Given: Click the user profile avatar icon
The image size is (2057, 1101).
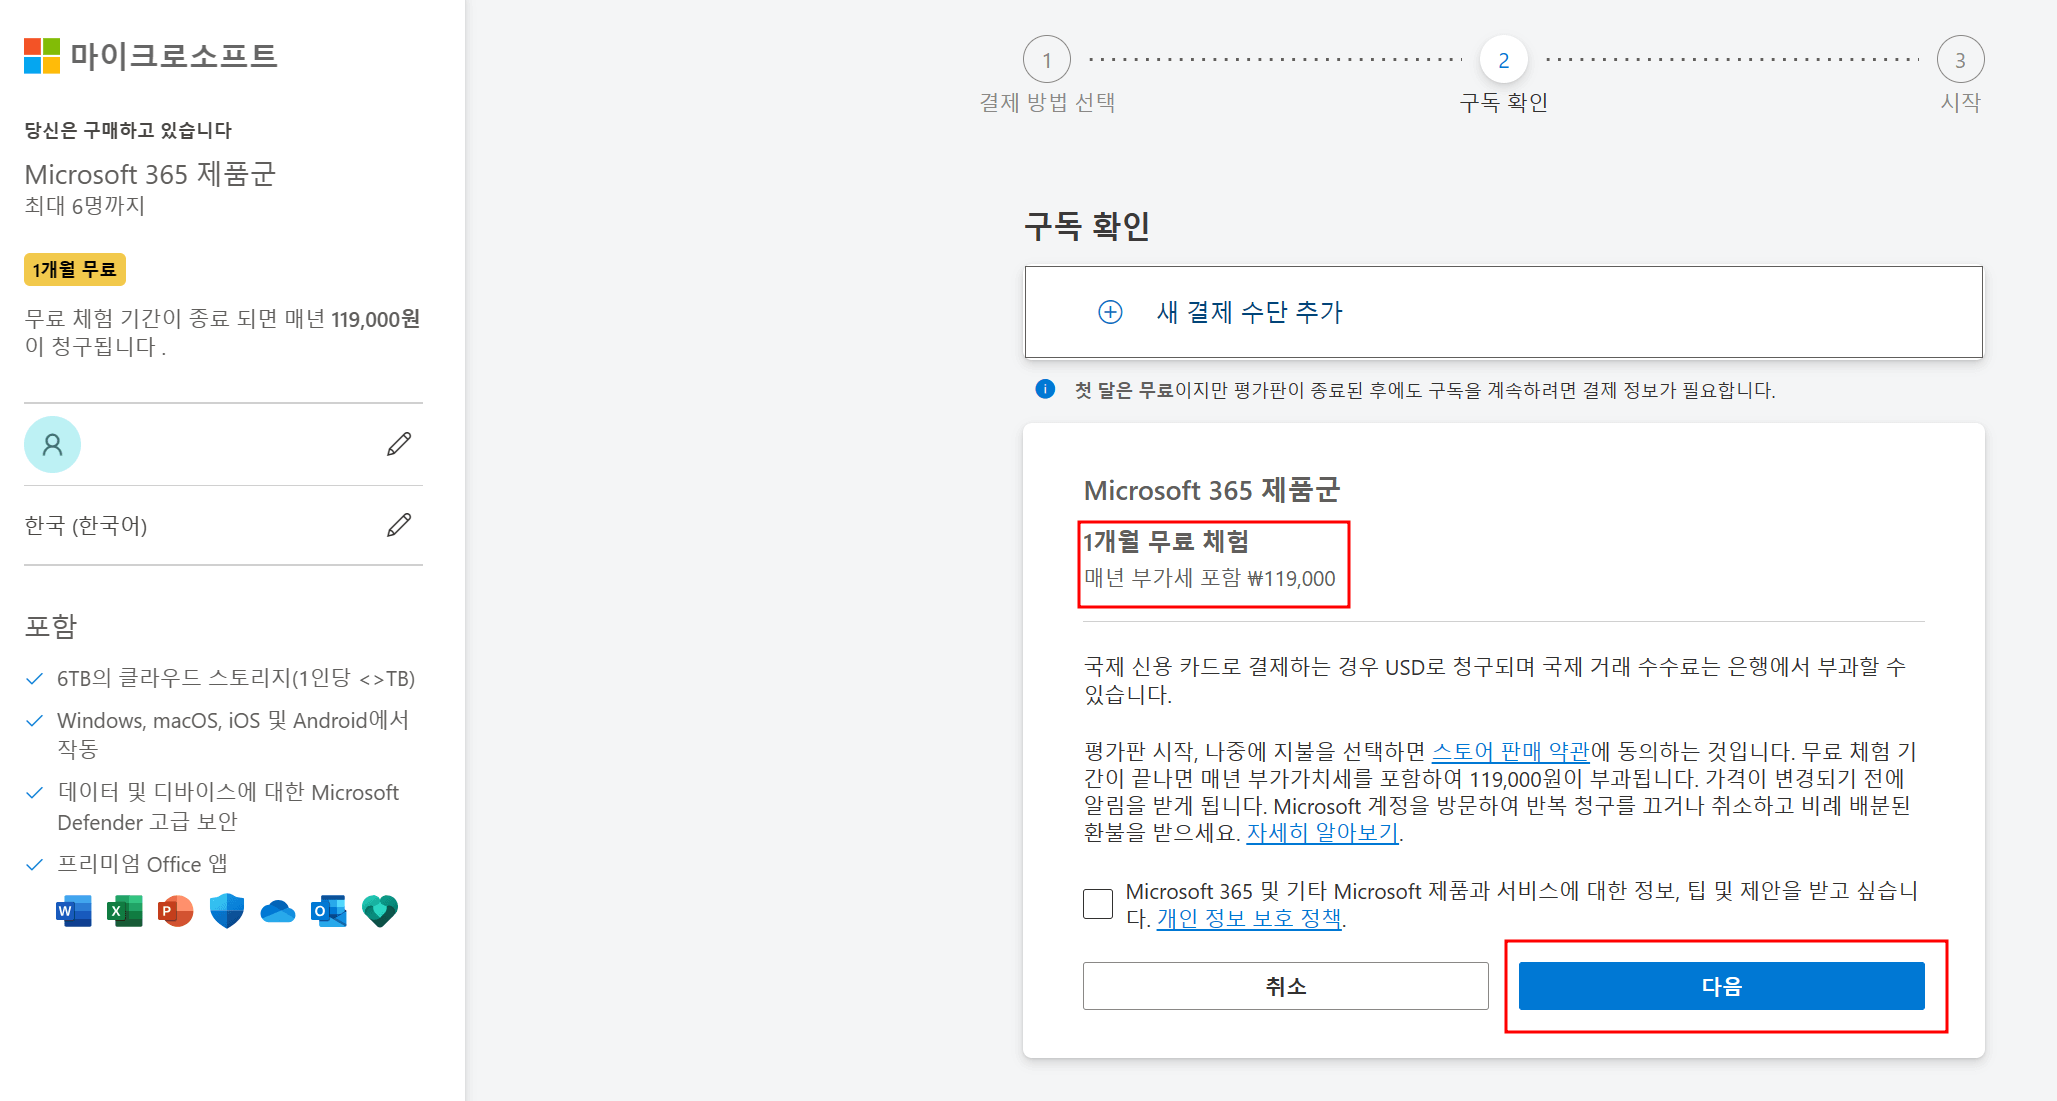Looking at the screenshot, I should [x=52, y=444].
